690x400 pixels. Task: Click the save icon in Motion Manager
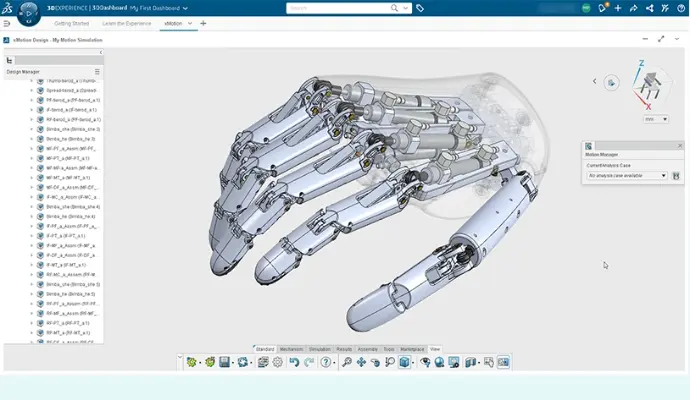(x=676, y=176)
